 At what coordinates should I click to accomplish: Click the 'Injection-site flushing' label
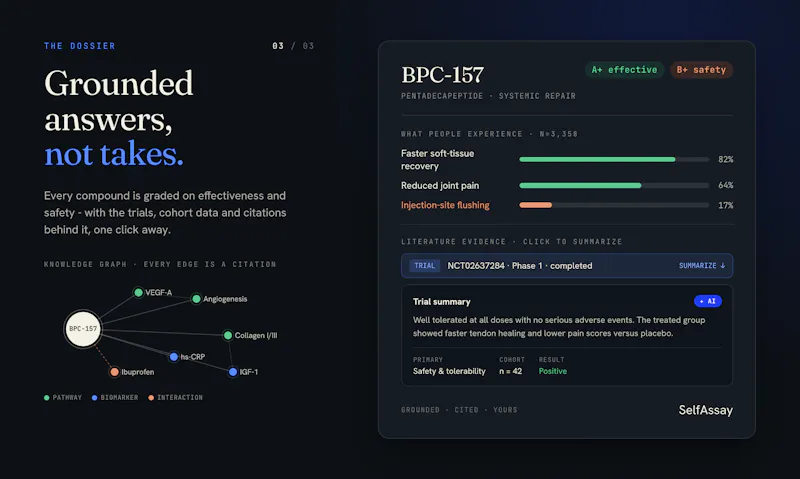445,205
